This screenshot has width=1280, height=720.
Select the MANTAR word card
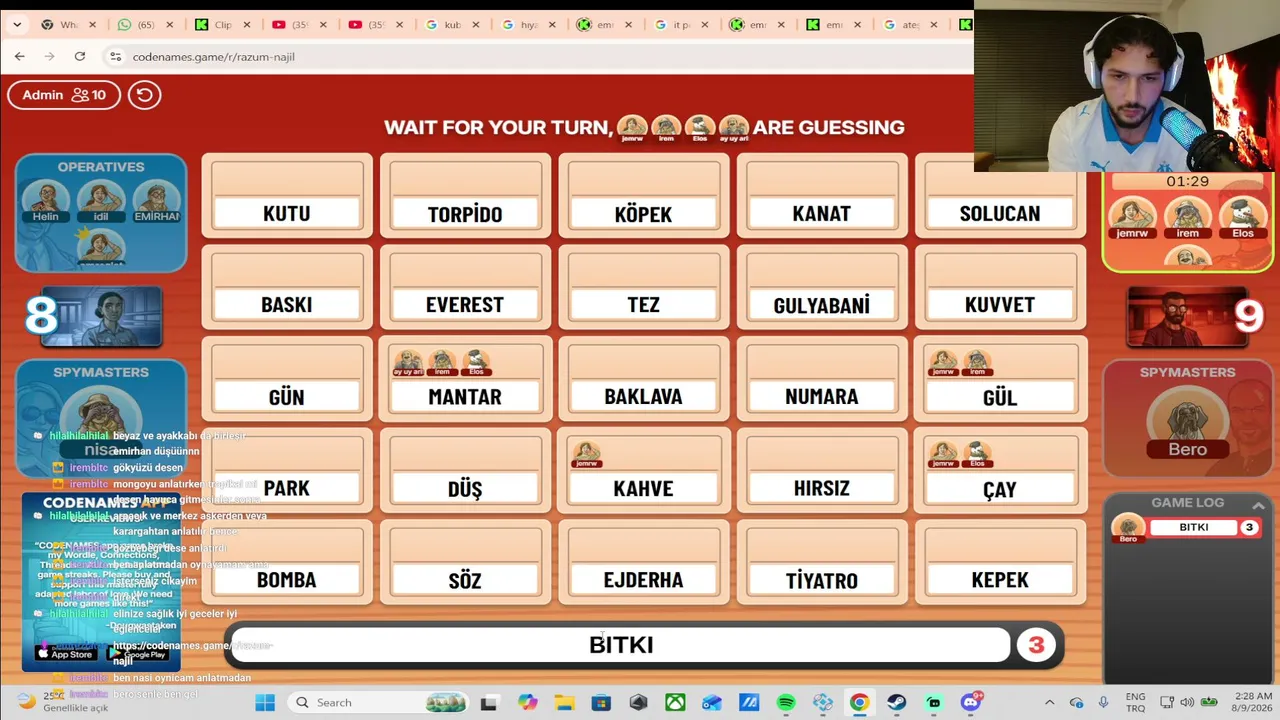[x=465, y=380]
